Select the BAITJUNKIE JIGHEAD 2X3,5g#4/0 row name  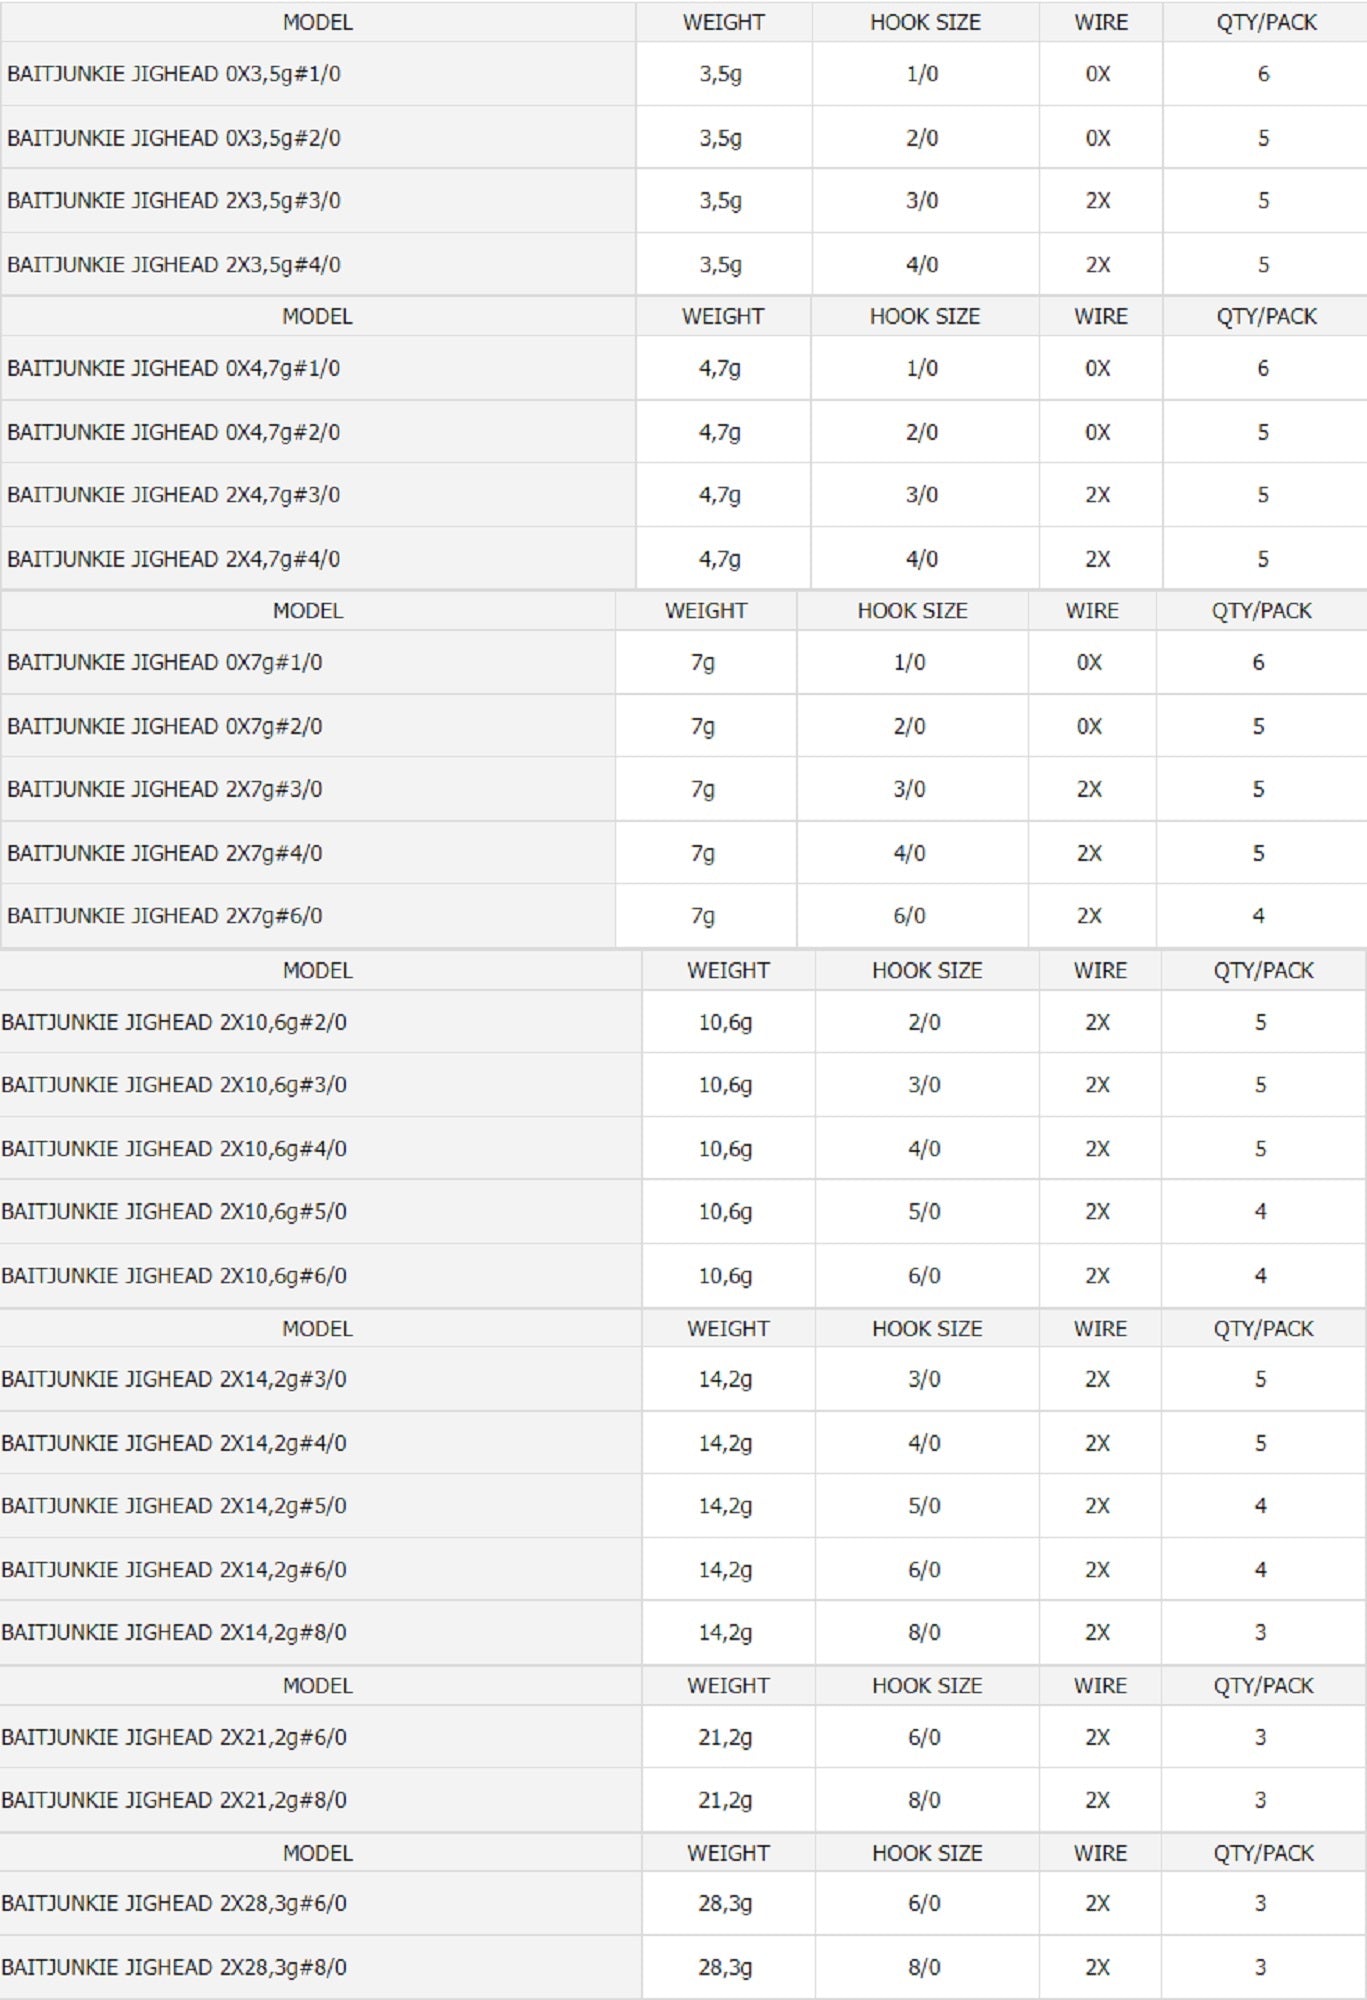pyautogui.click(x=174, y=265)
